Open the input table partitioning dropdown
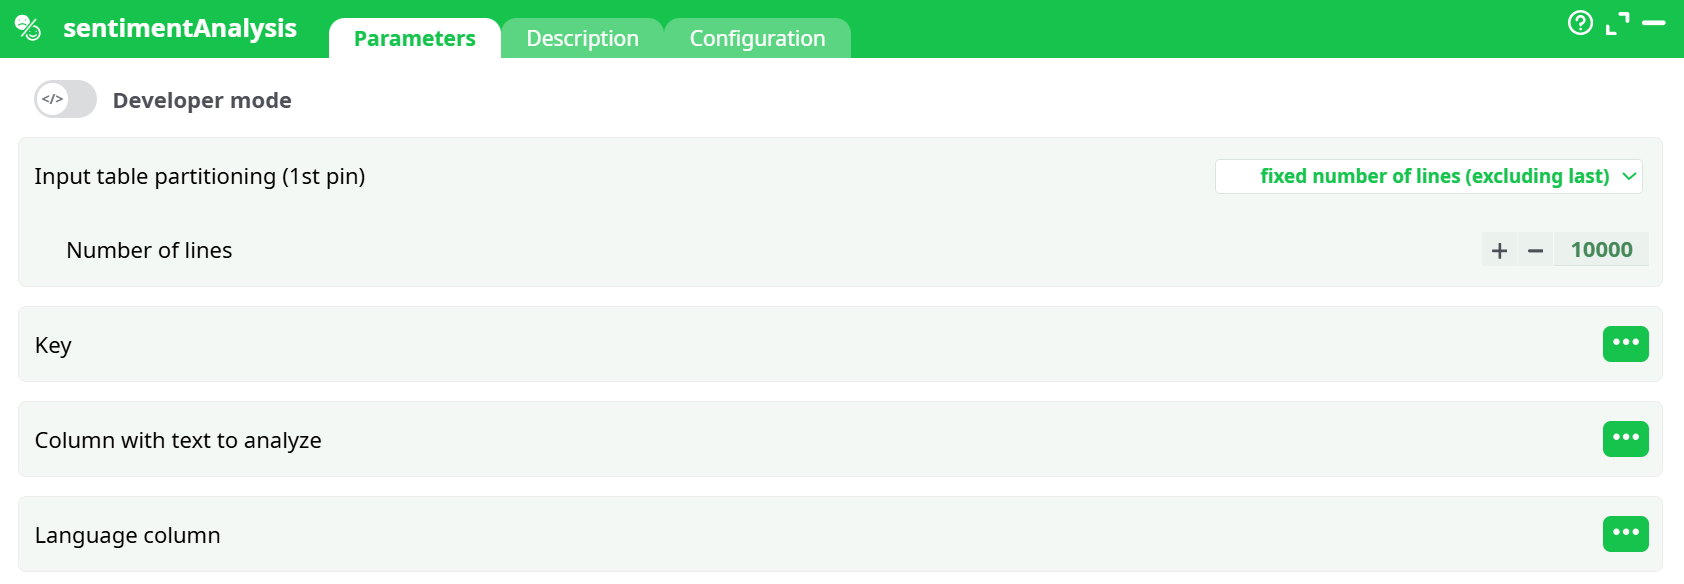 coord(1428,177)
